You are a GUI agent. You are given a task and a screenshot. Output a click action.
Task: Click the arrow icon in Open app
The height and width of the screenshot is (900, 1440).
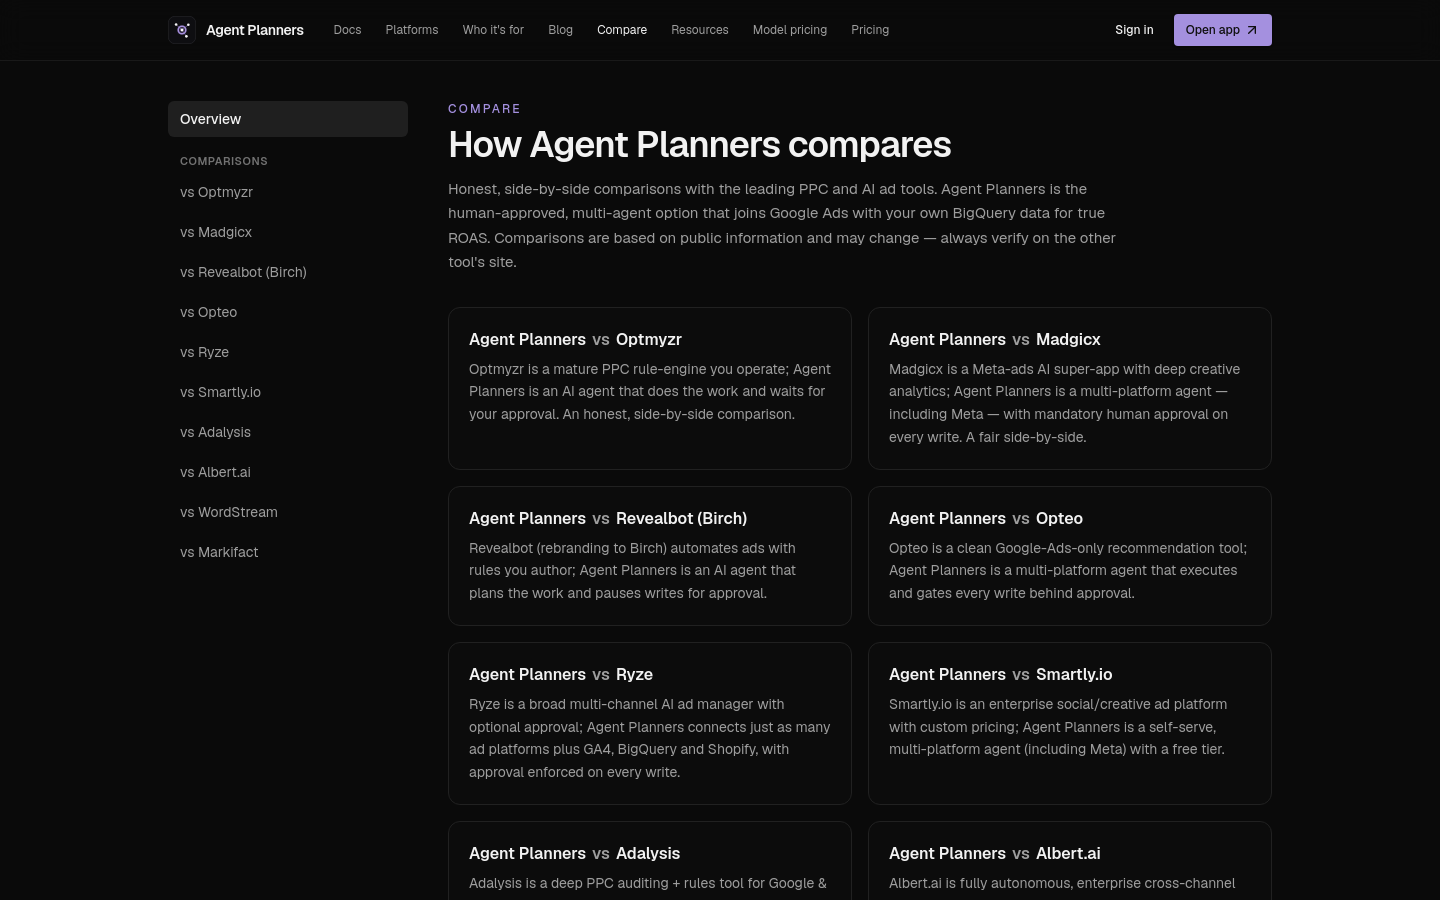click(1251, 30)
